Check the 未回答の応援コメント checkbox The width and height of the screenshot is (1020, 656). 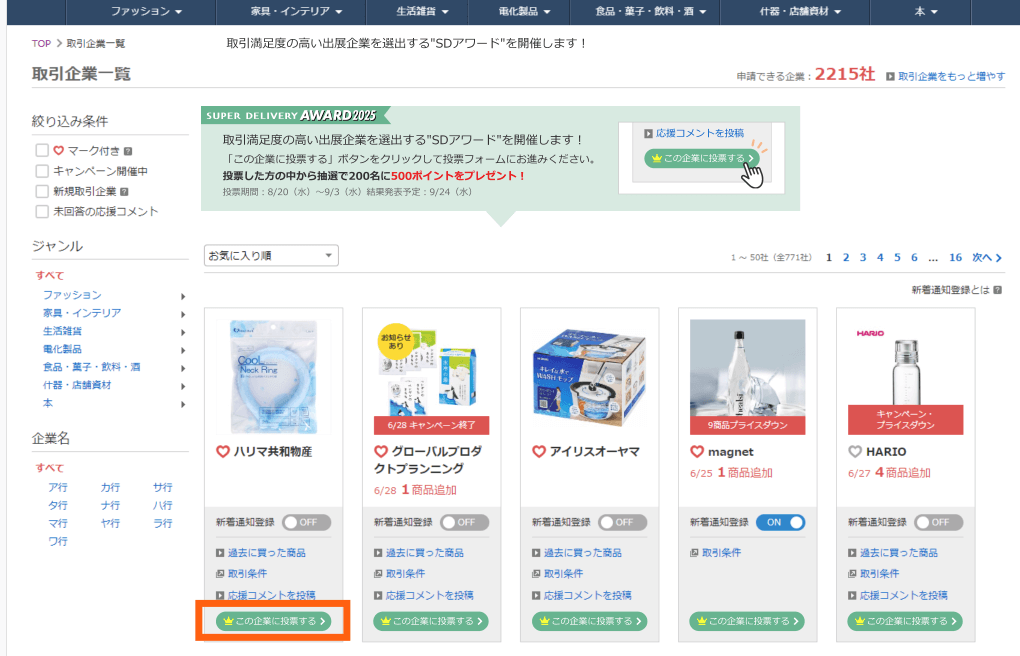[x=42, y=212]
